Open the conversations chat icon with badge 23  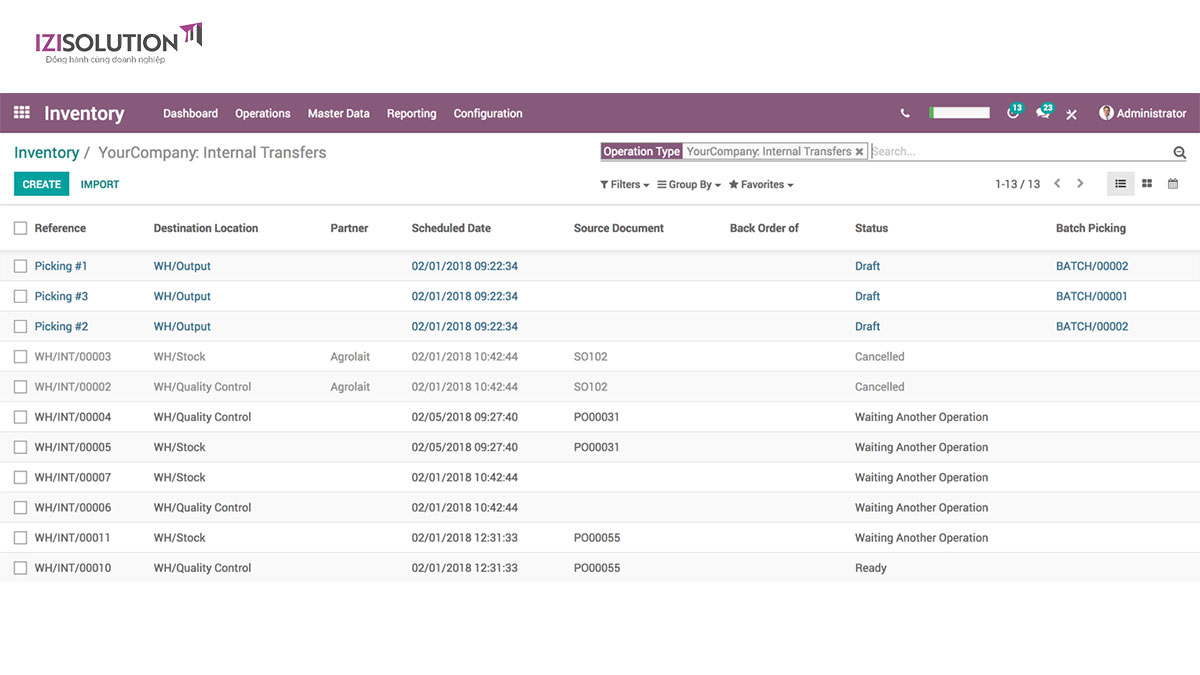pyautogui.click(x=1043, y=113)
